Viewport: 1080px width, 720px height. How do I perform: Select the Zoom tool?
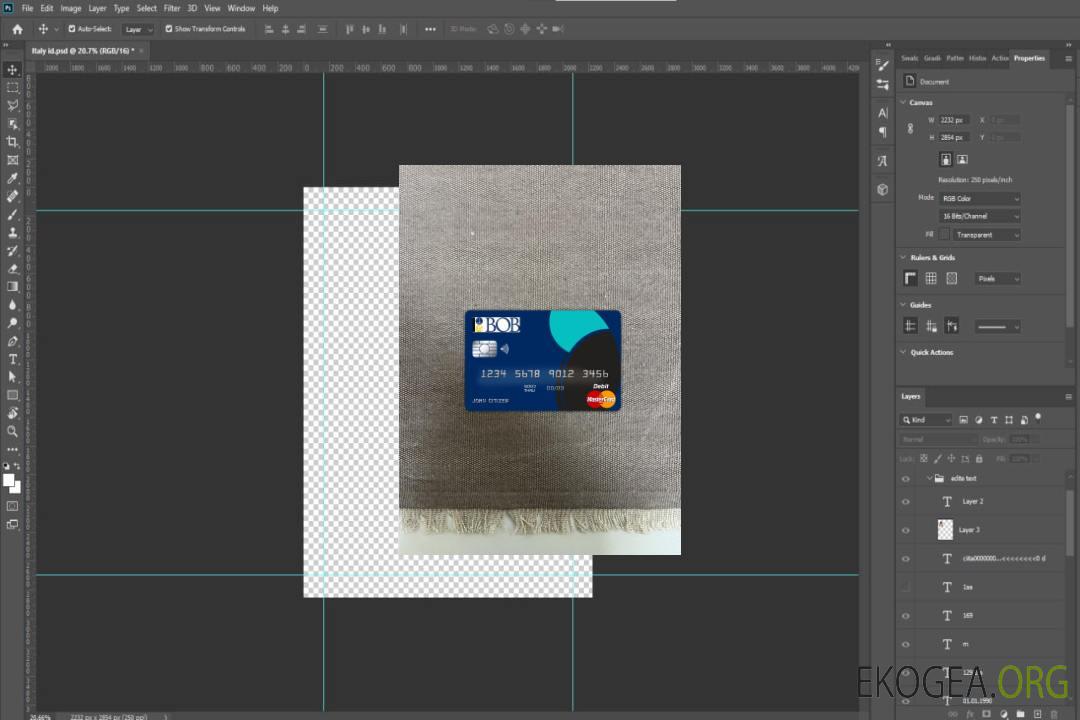click(x=12, y=431)
